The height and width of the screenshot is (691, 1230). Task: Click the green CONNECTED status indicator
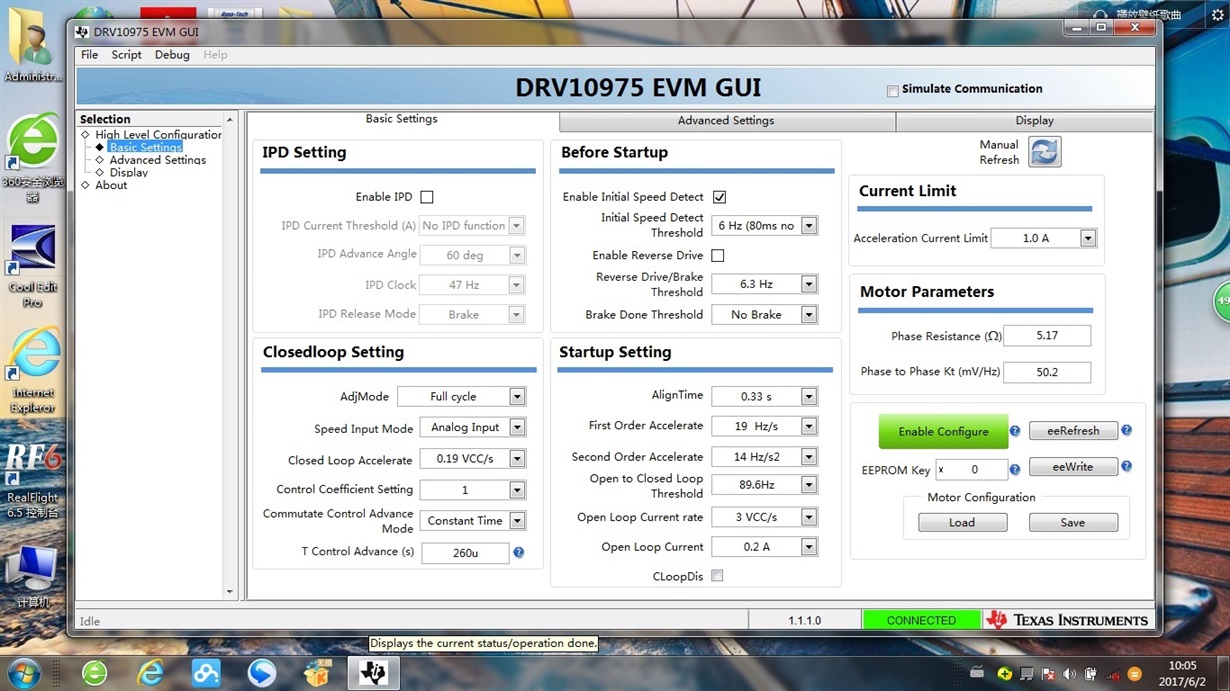(x=921, y=620)
